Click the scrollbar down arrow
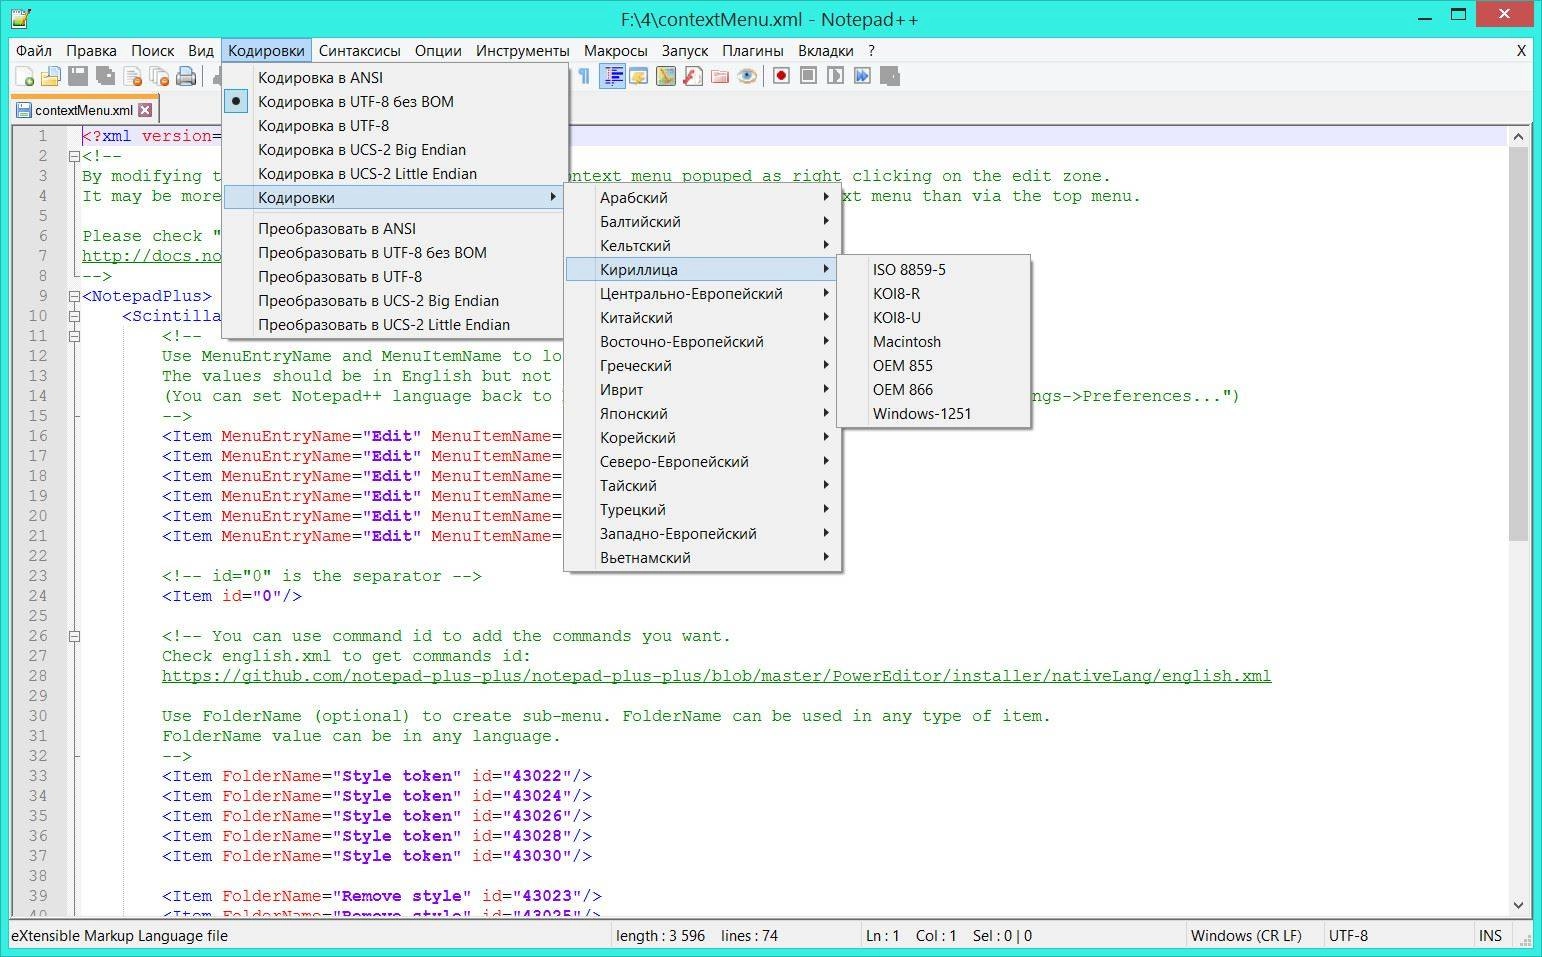This screenshot has width=1542, height=957. pyautogui.click(x=1518, y=905)
